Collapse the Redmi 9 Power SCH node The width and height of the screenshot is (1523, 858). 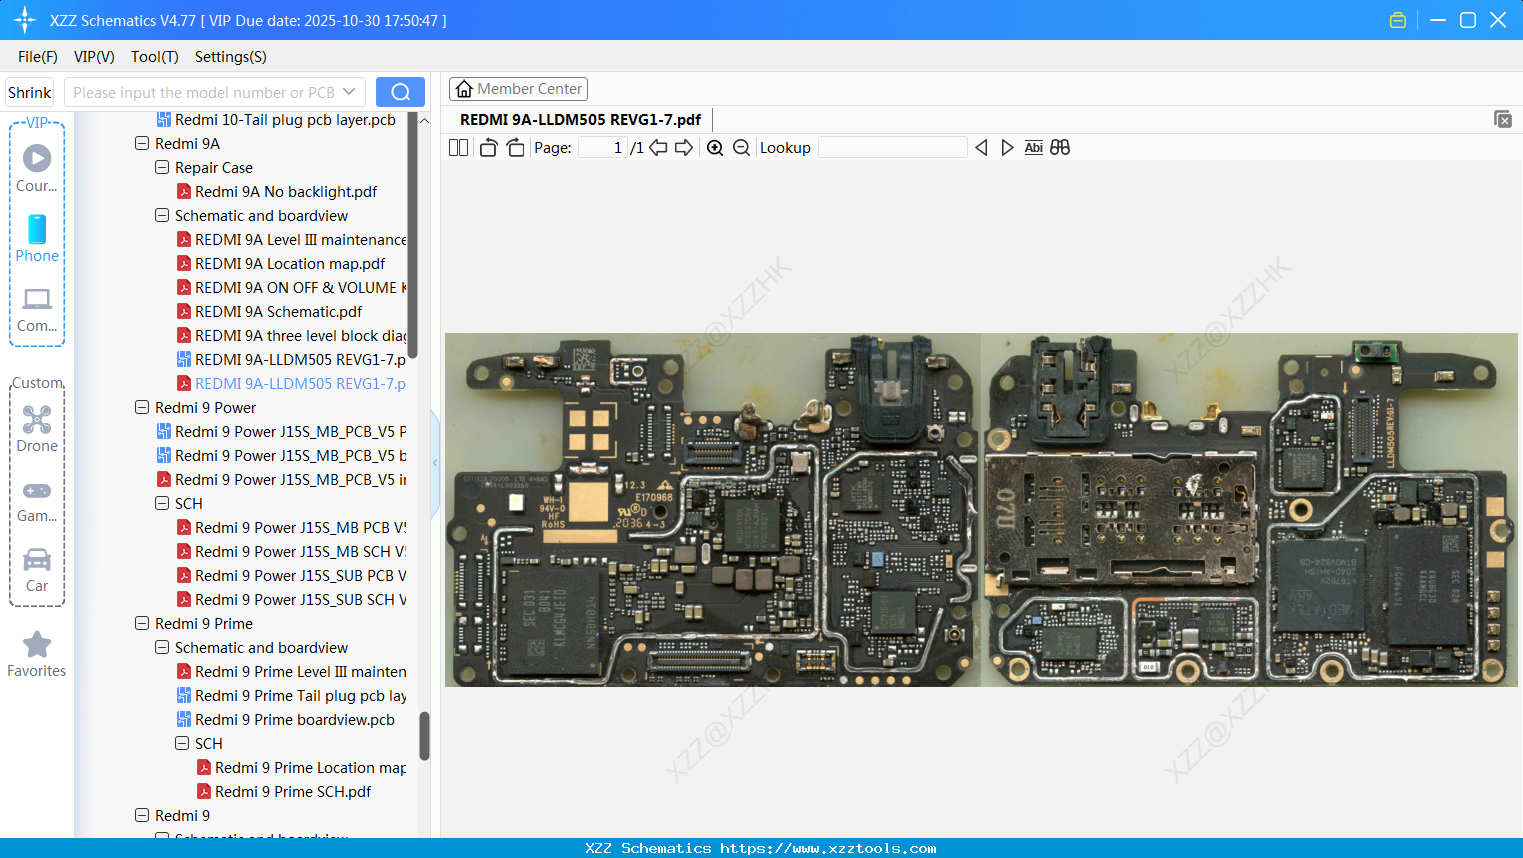tap(162, 503)
